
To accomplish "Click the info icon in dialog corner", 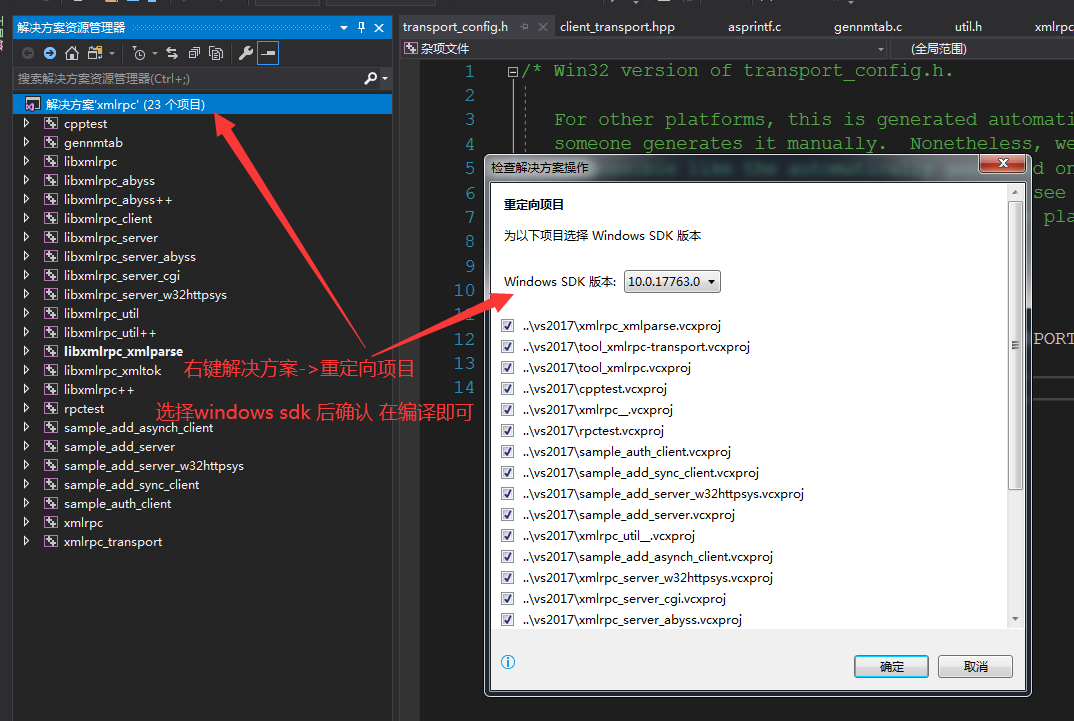I will [x=507, y=662].
